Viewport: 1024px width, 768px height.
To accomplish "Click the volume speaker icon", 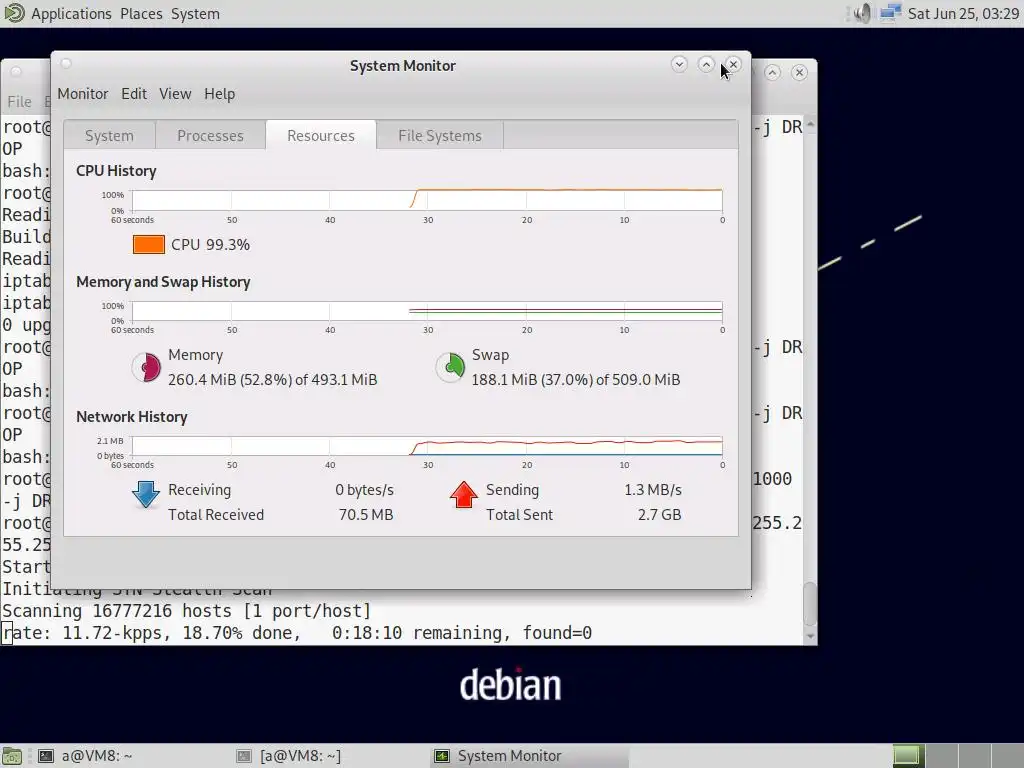I will (x=862, y=13).
